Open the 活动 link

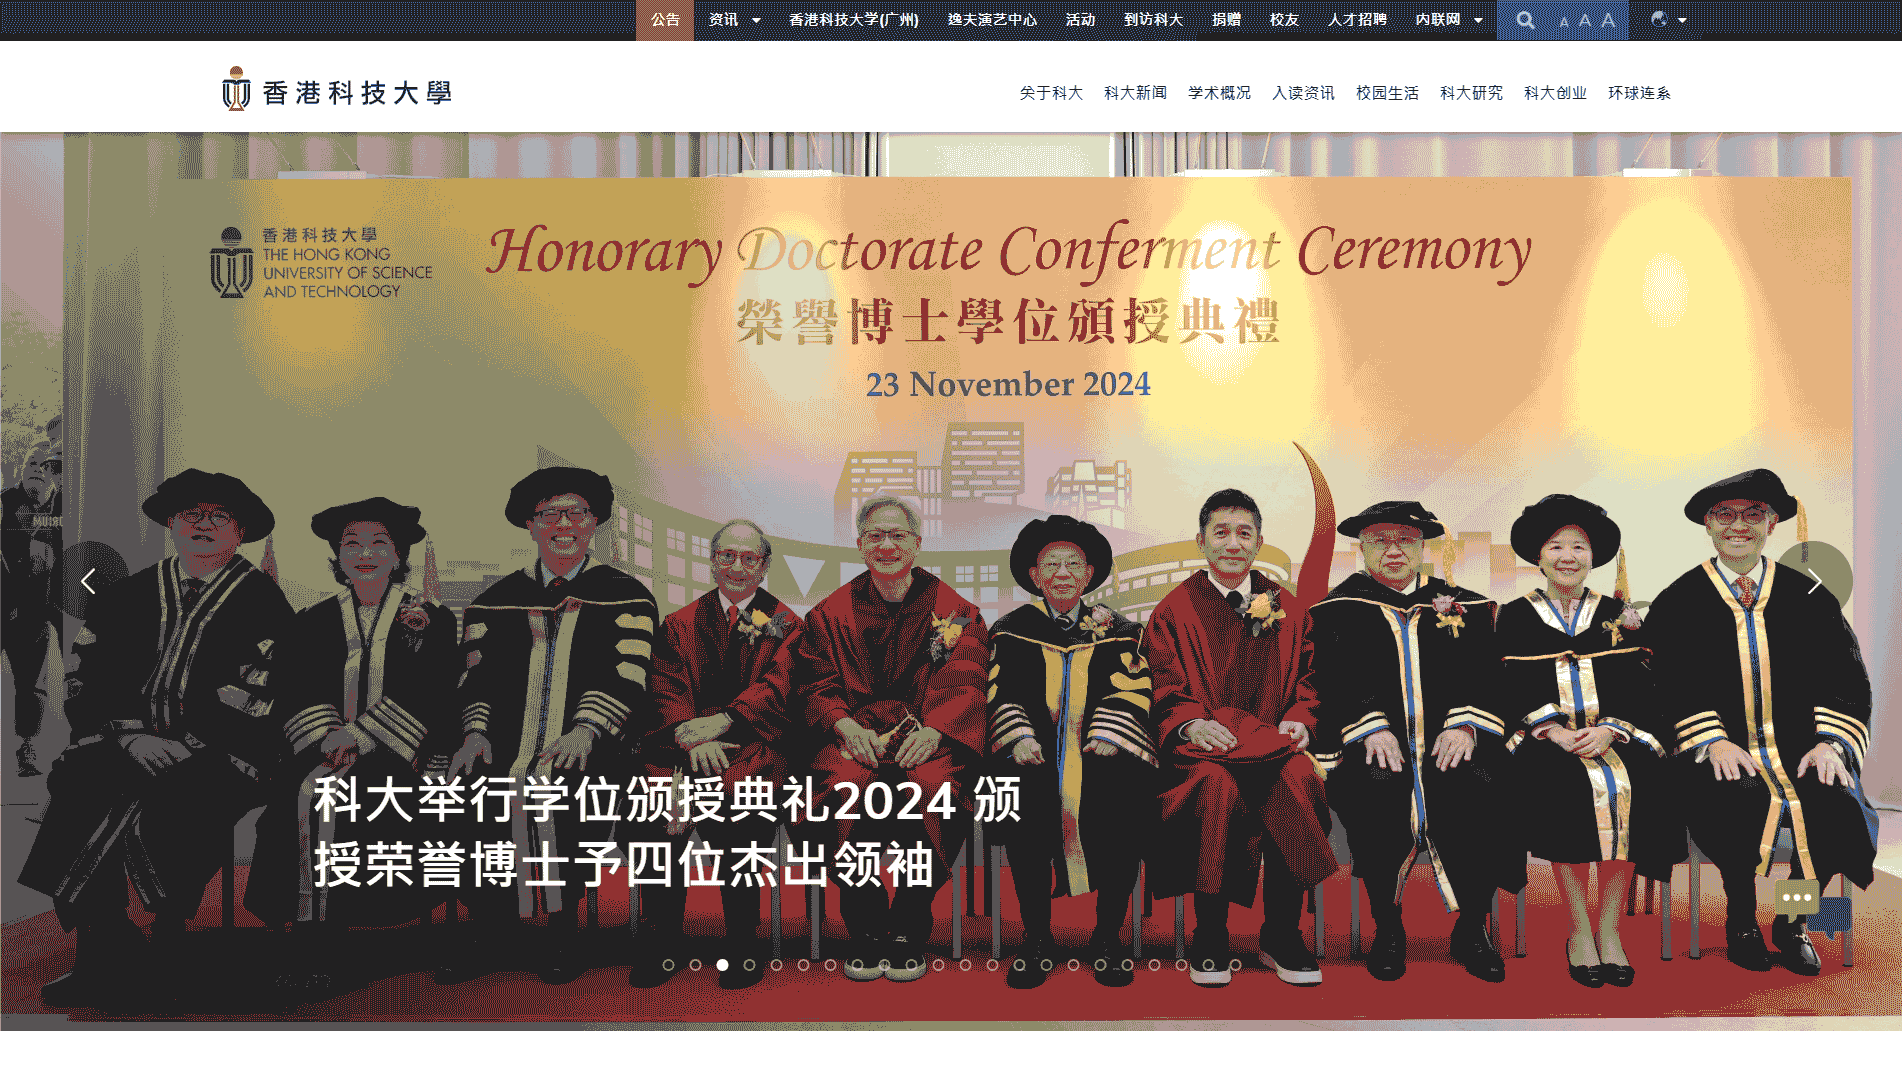pyautogui.click(x=1080, y=20)
